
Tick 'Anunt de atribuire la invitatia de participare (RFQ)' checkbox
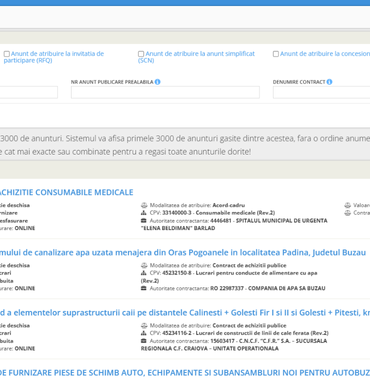click(x=7, y=54)
